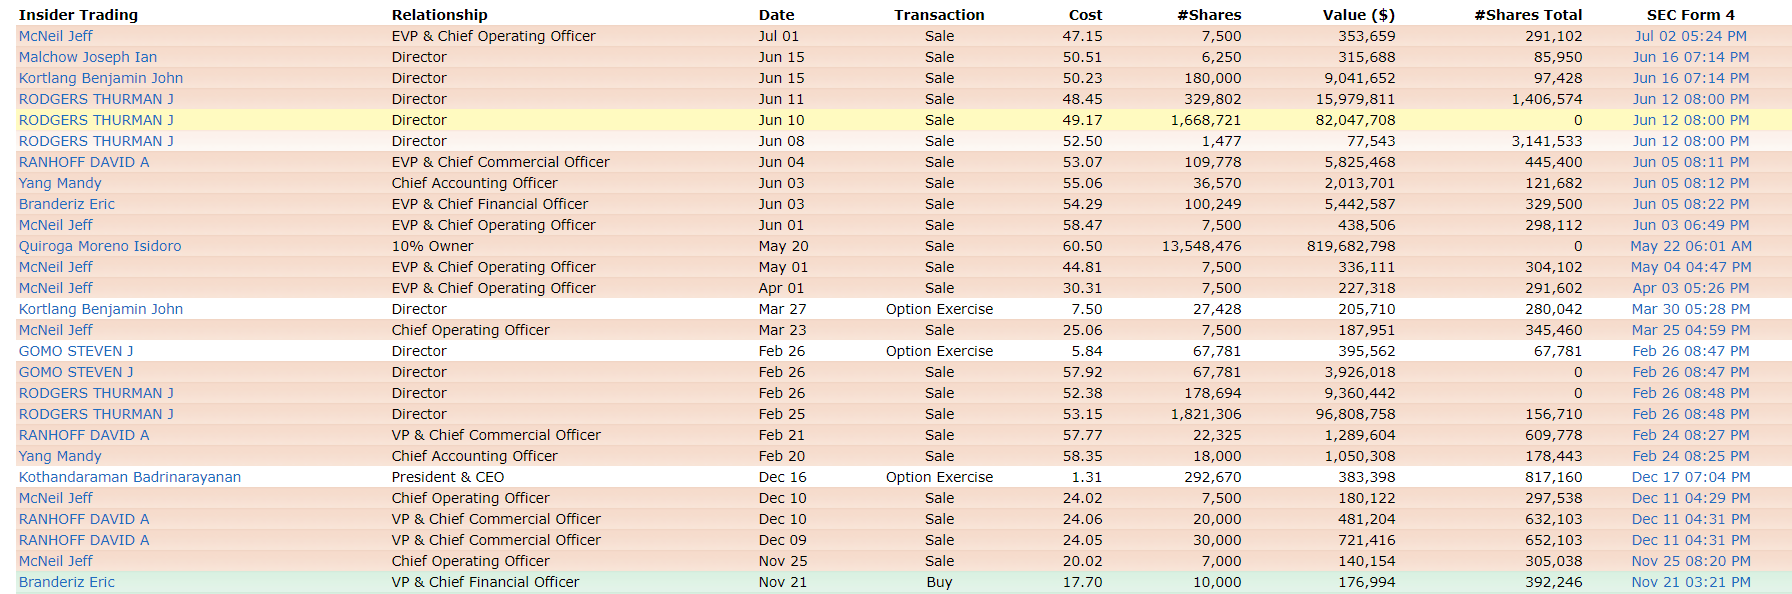Open Malchow Joseph Ian insider profile link

(88, 57)
